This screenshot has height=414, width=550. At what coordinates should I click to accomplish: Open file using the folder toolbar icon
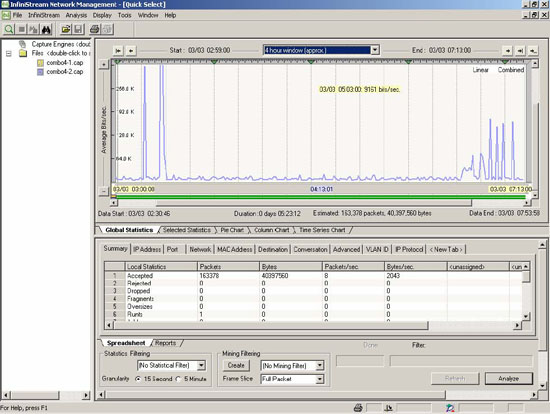tap(66, 29)
